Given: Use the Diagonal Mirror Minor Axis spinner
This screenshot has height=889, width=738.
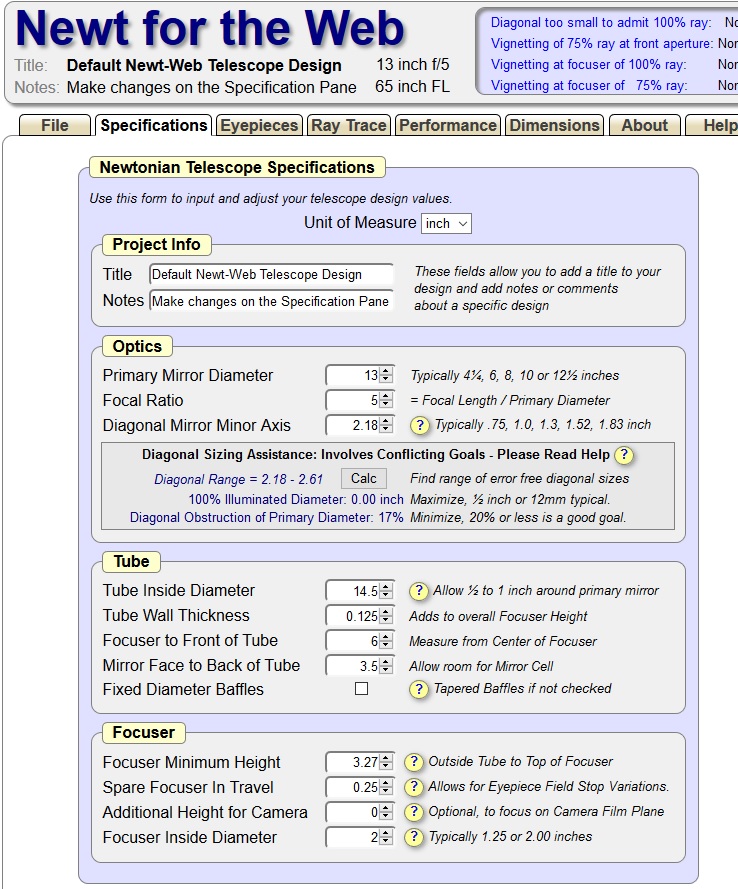Looking at the screenshot, I should [386, 425].
